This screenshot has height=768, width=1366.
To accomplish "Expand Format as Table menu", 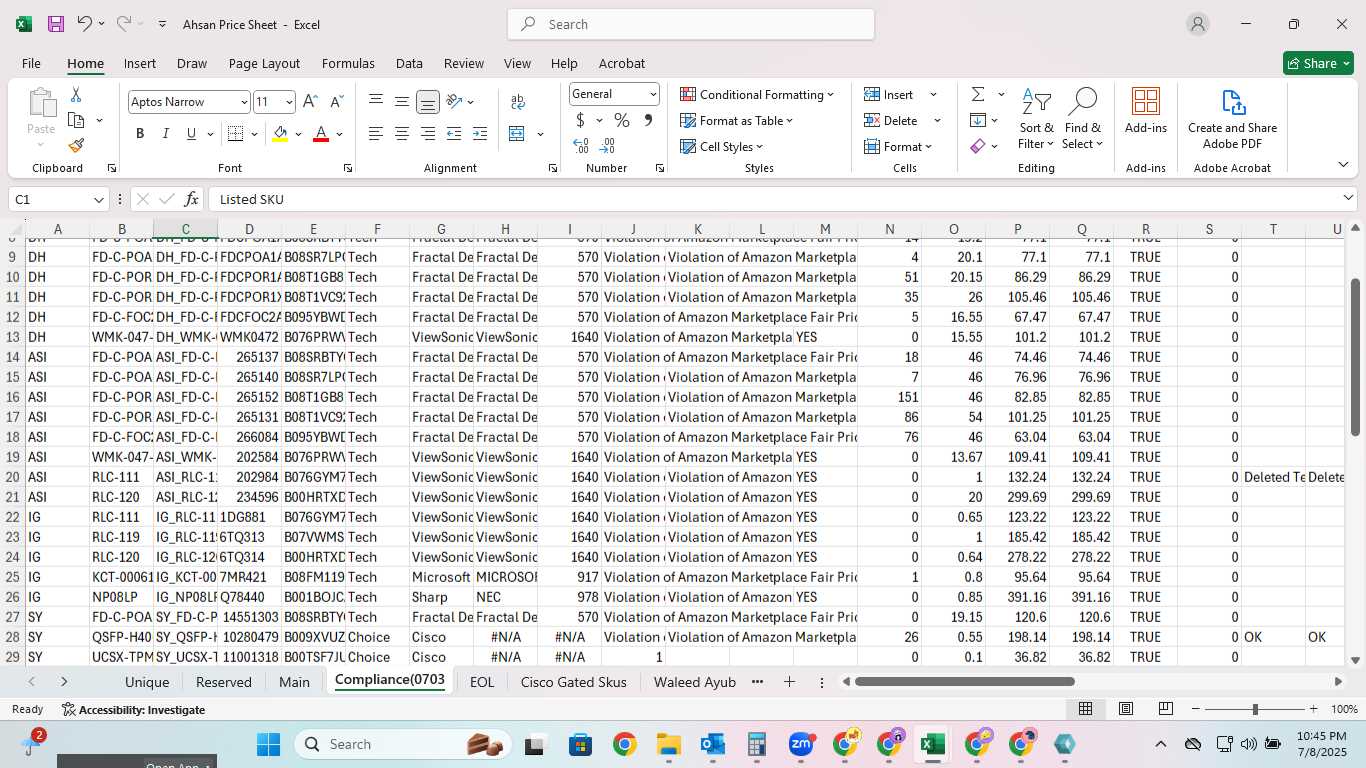I will click(737, 120).
